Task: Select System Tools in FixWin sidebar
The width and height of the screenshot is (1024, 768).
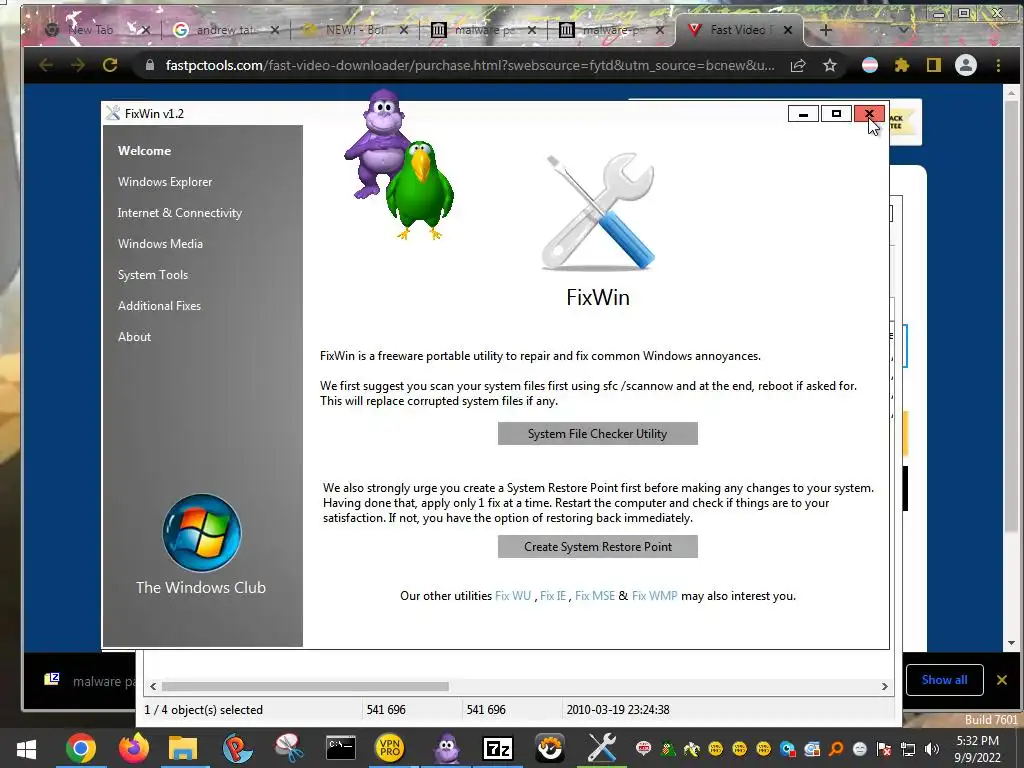Action: (153, 275)
